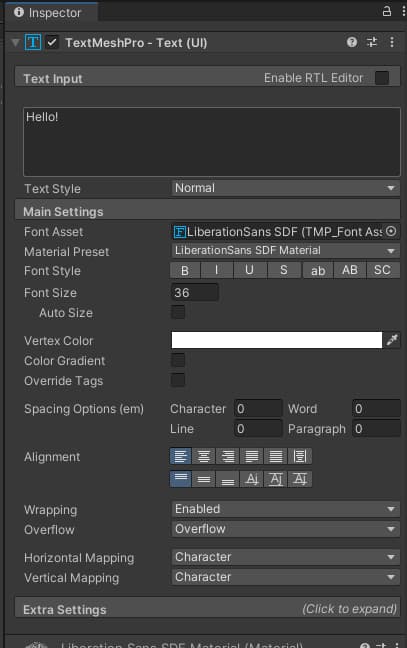The image size is (407, 648).
Task: Toggle Bold font style
Action: [x=185, y=270]
